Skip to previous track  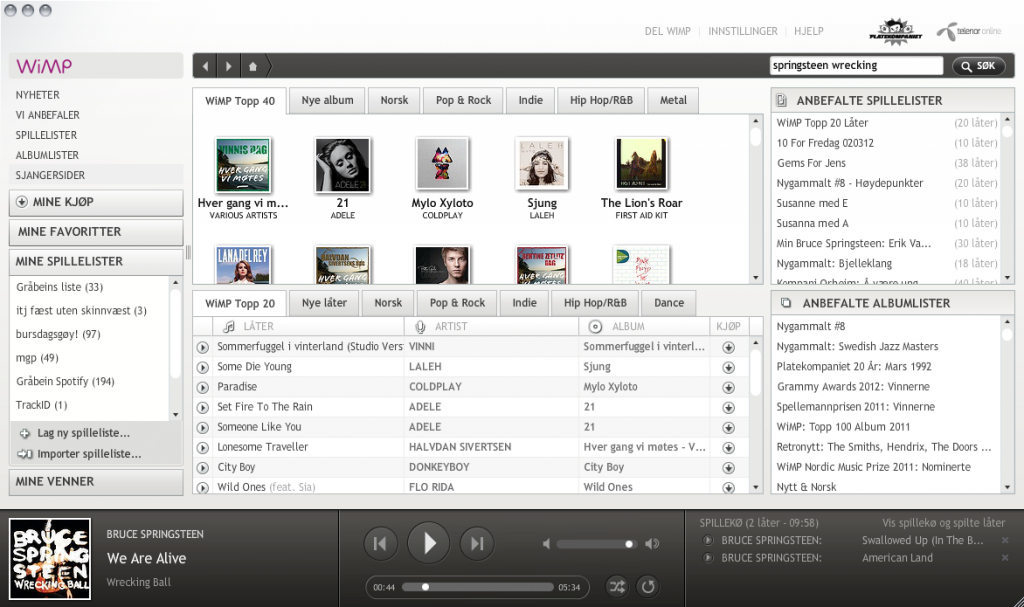380,544
